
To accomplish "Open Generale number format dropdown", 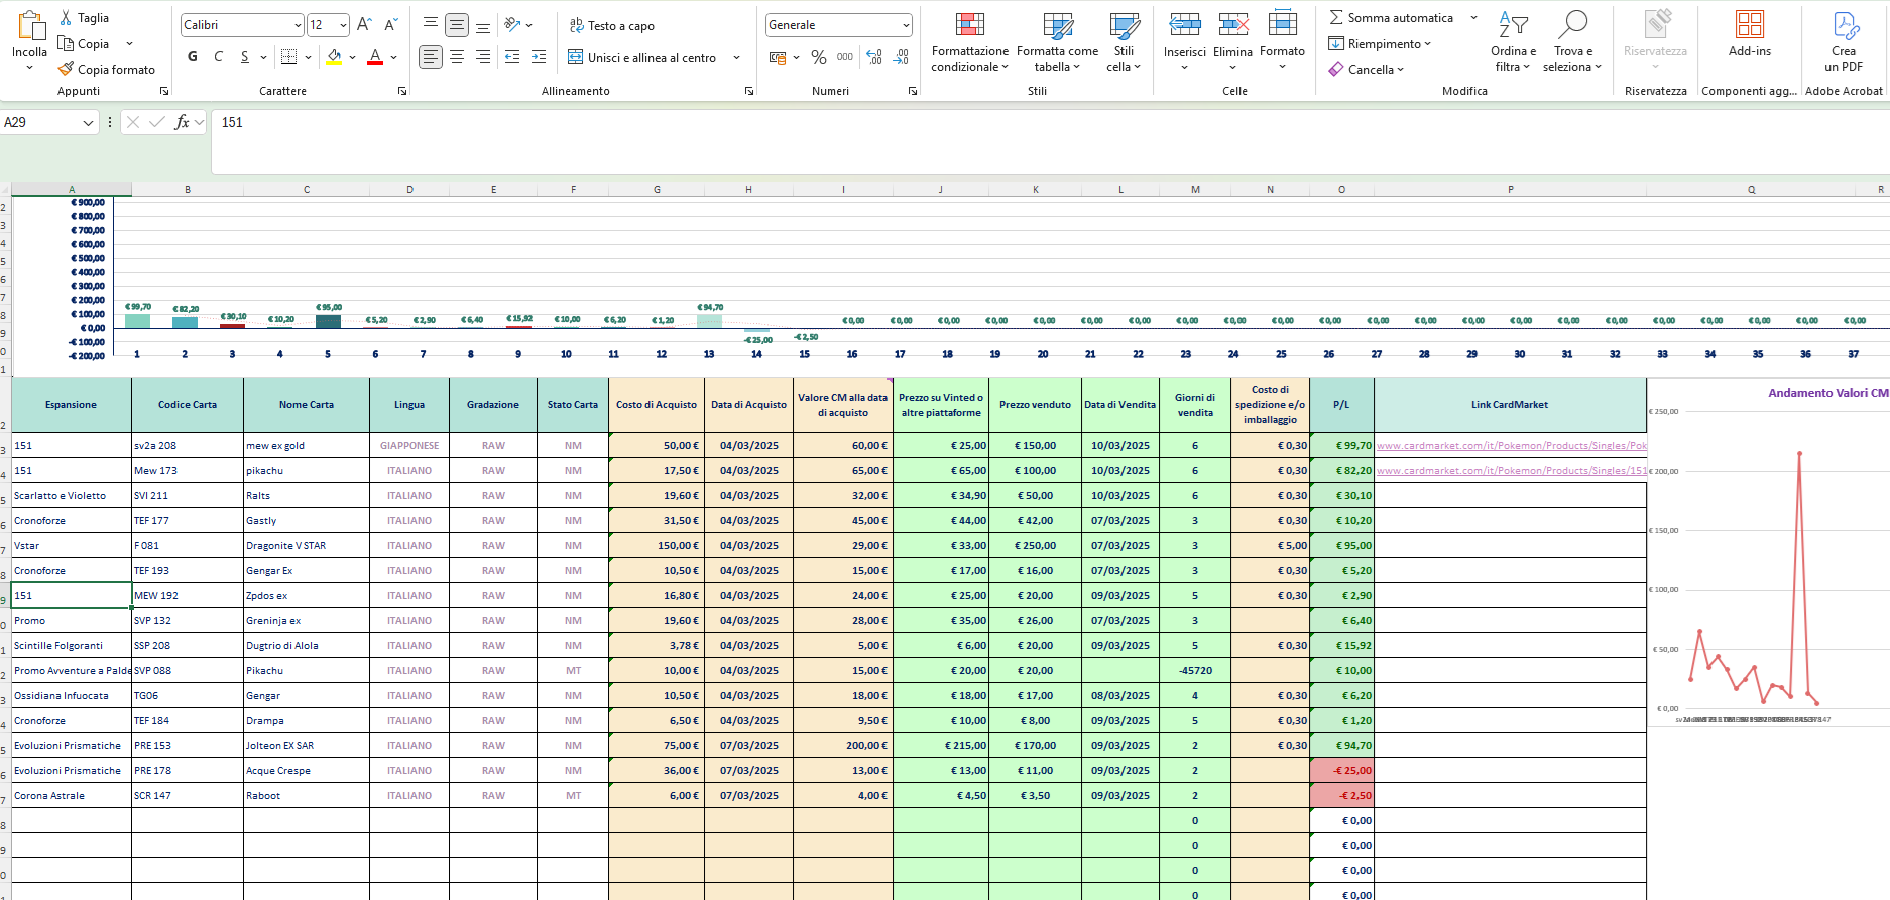I will point(906,25).
